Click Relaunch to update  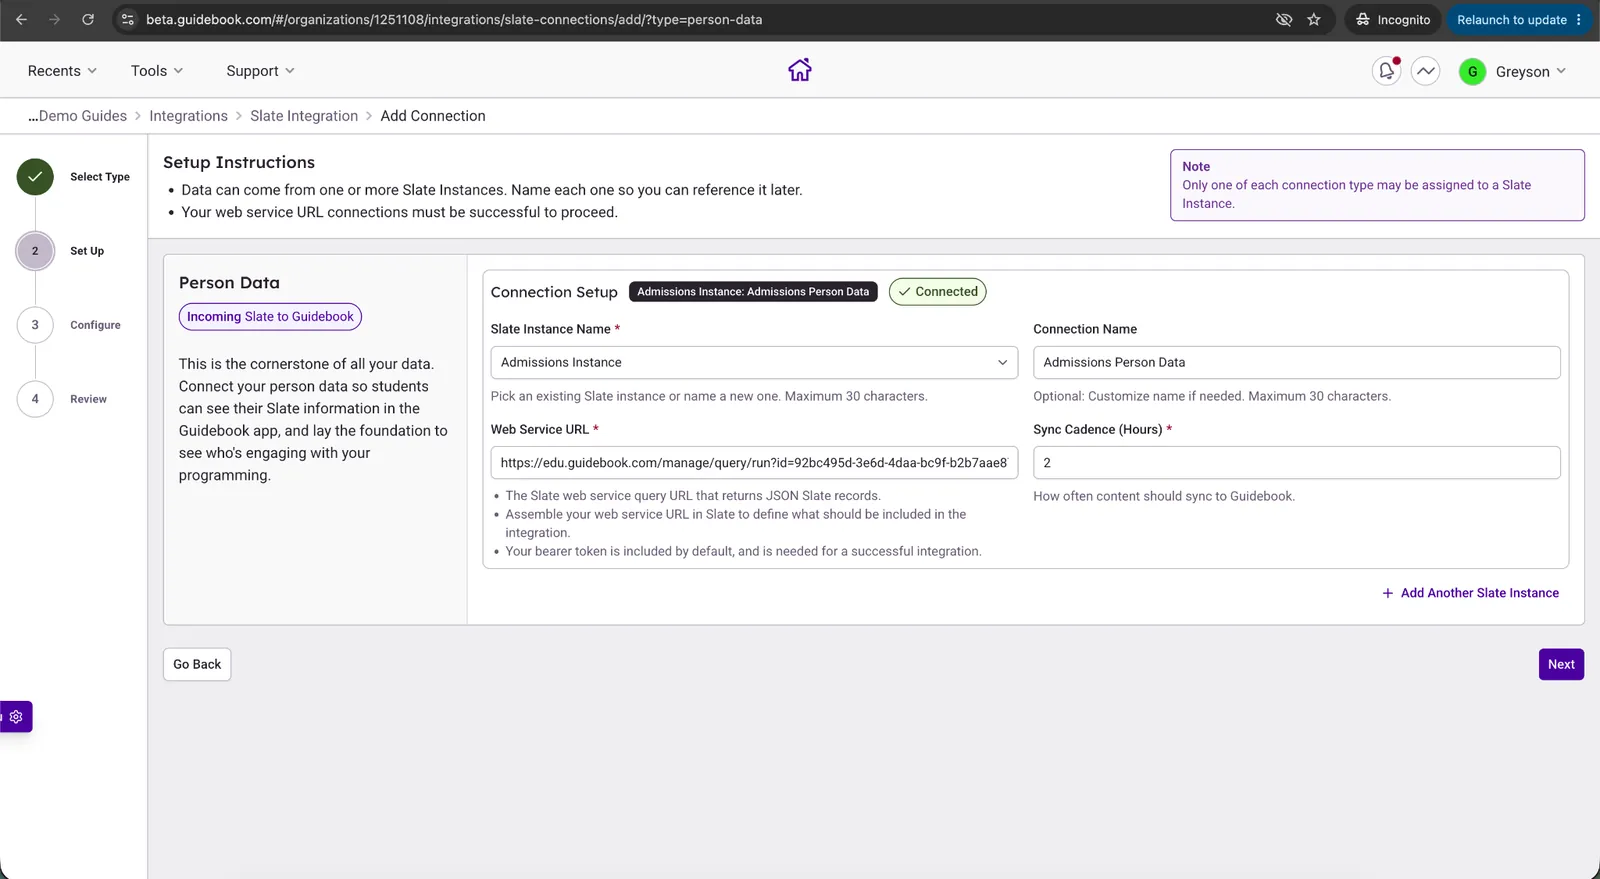[1511, 19]
